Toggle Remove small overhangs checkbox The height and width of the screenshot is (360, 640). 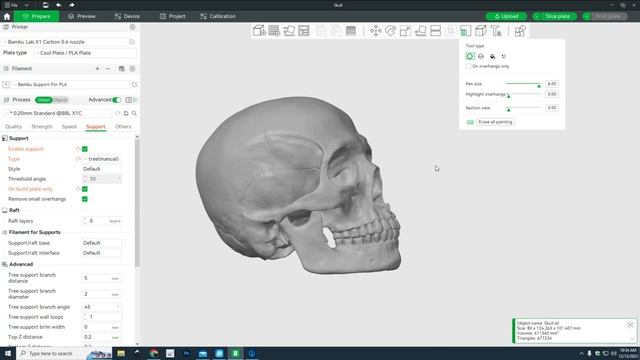pos(85,199)
